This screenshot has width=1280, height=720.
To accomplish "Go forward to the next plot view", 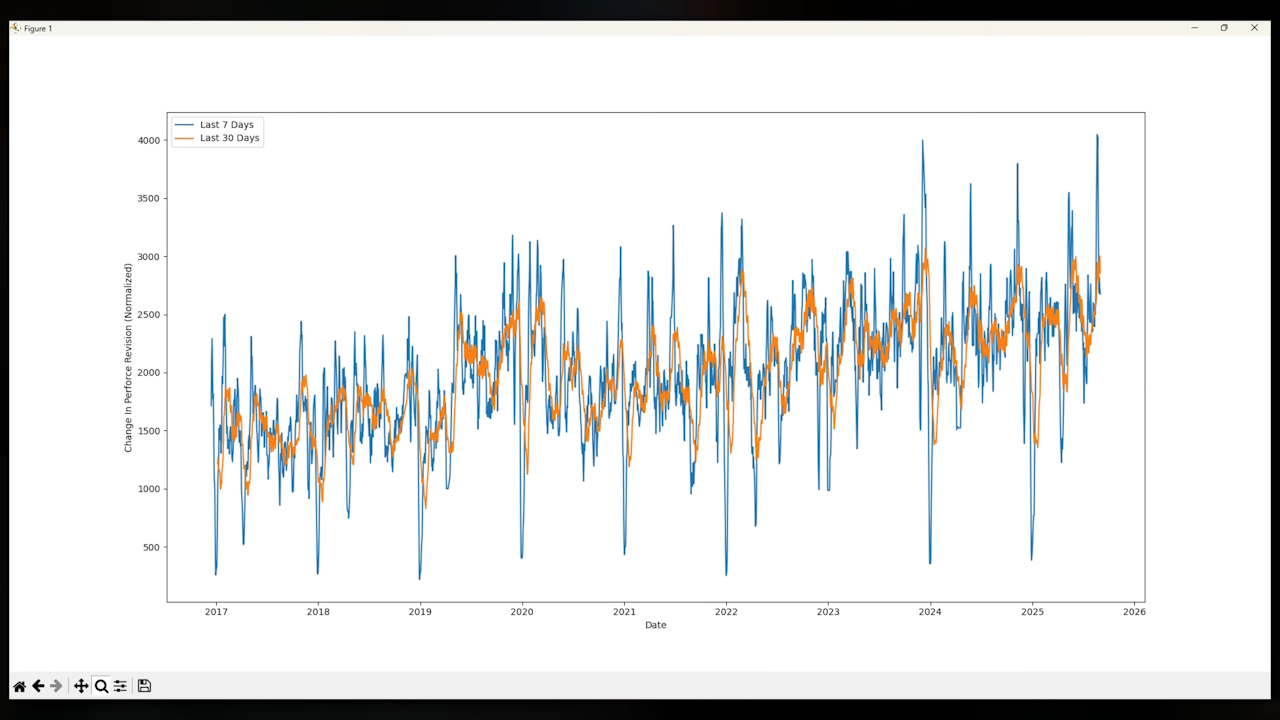I will tap(56, 686).
